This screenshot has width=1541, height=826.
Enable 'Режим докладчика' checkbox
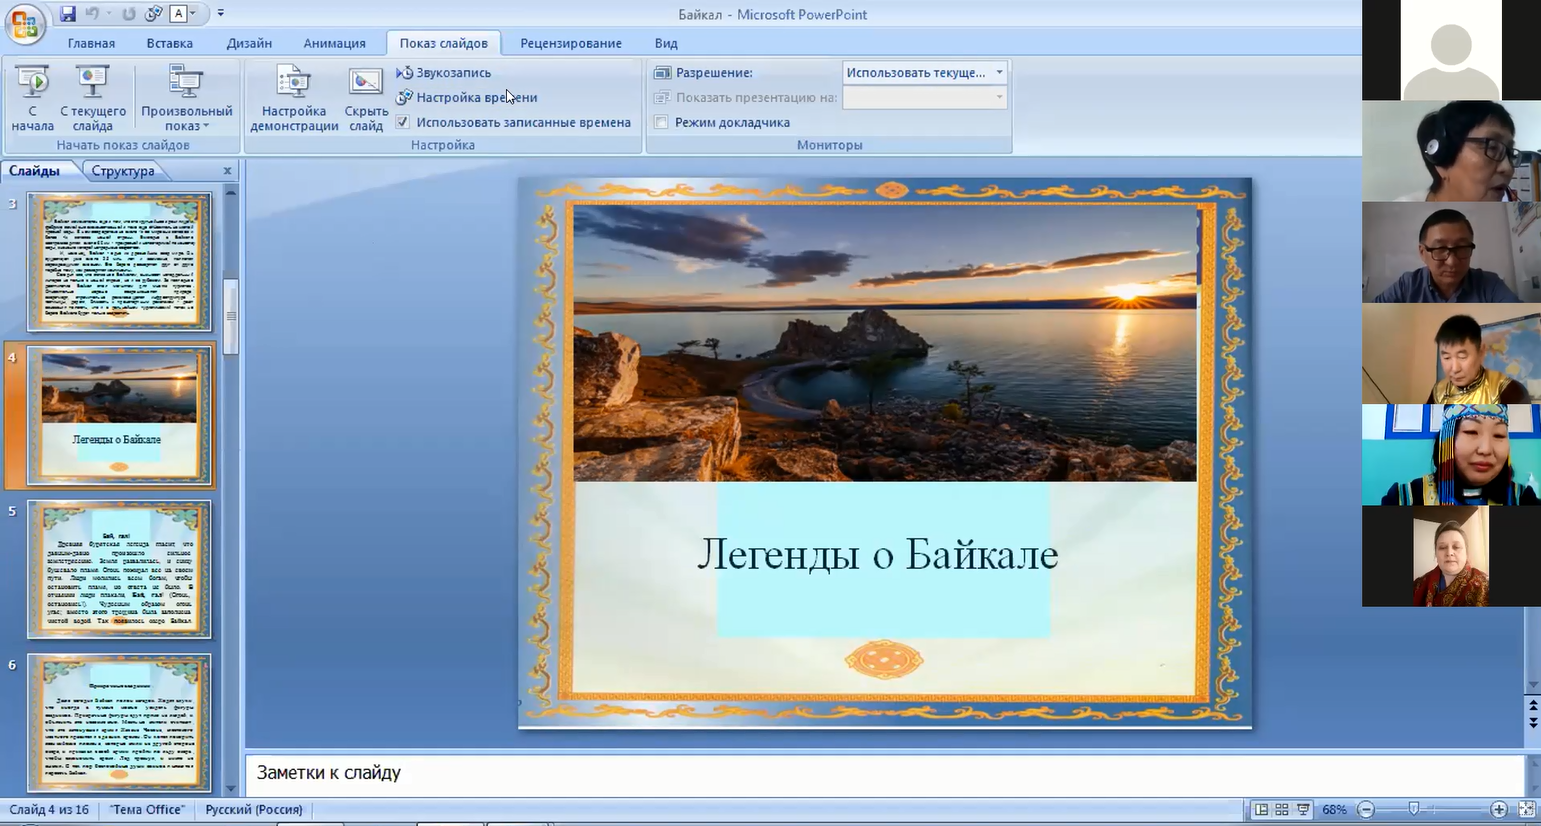[x=661, y=122]
